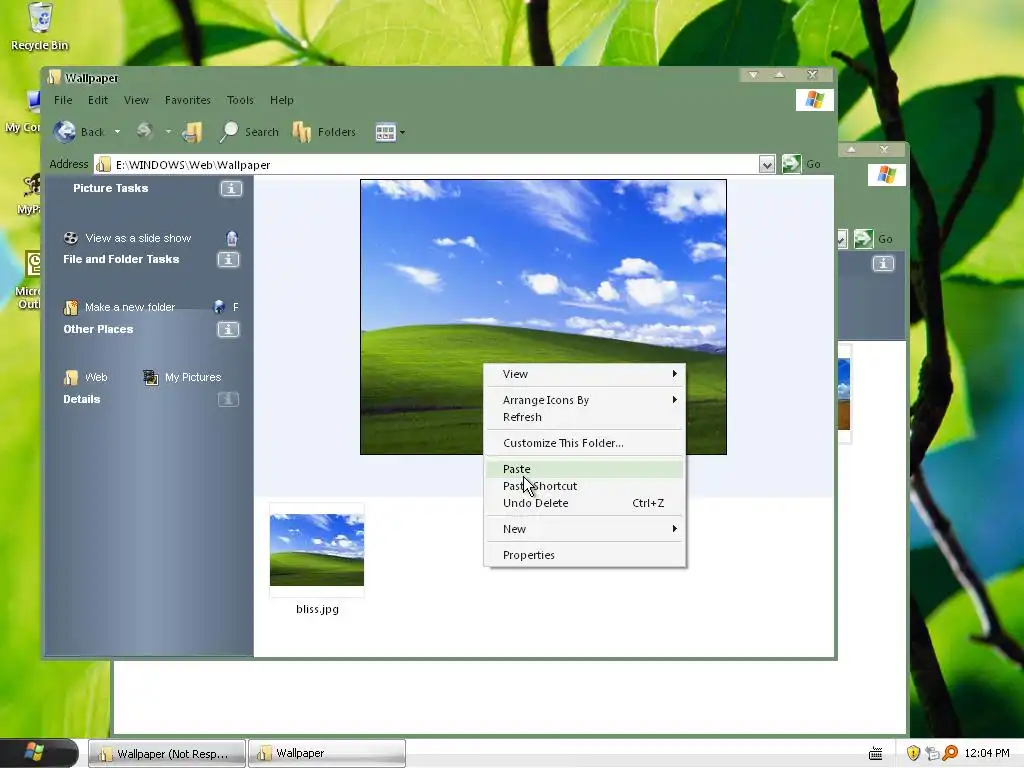This screenshot has height=768, width=1024.
Task: Toggle the Folders pane button
Action: [325, 132]
